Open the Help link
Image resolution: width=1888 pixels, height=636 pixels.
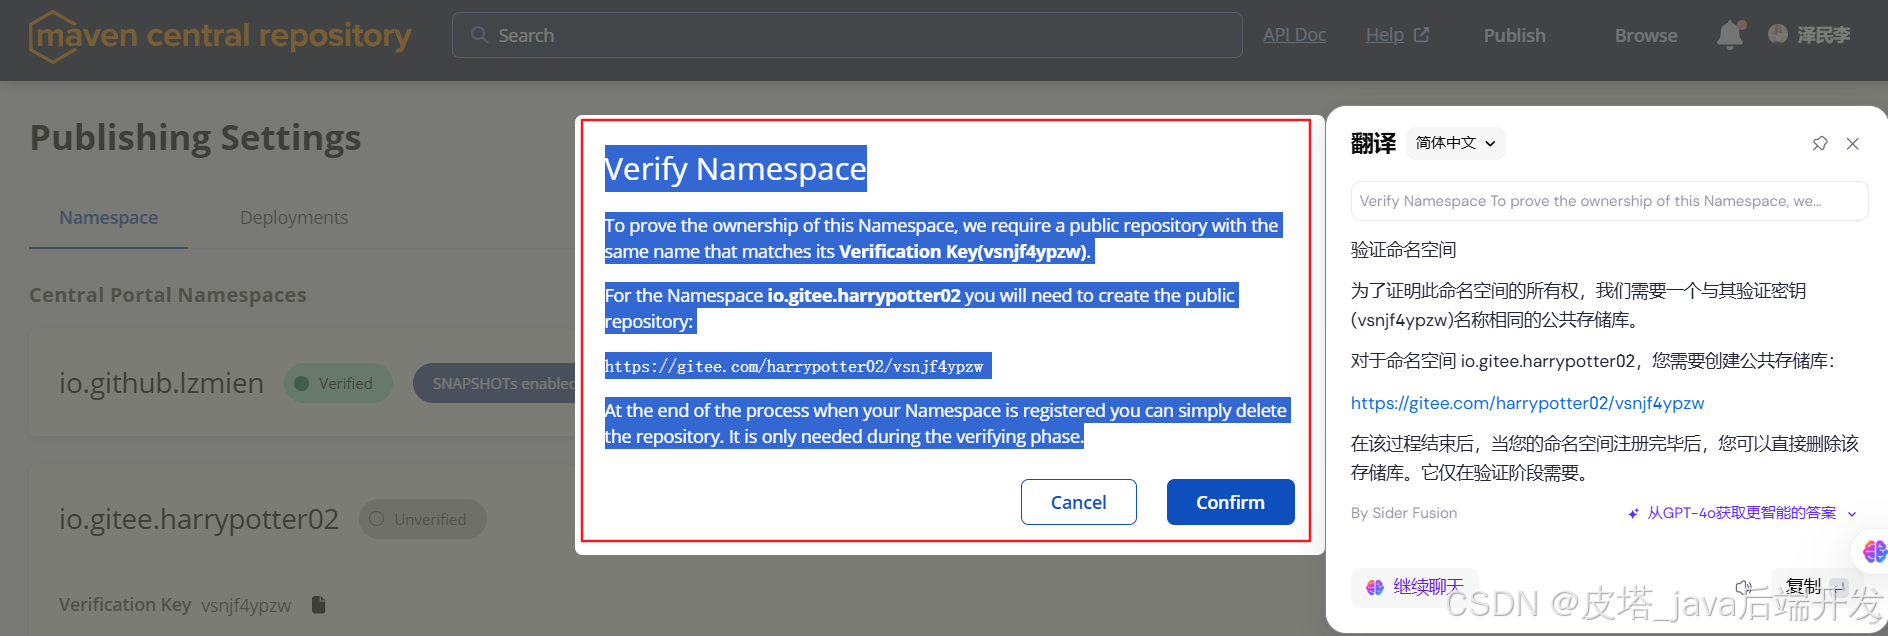tap(1385, 35)
